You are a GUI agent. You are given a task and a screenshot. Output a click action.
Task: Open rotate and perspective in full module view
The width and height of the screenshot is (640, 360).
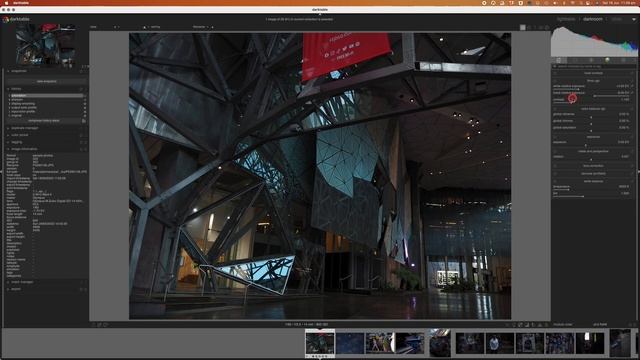coord(632,151)
